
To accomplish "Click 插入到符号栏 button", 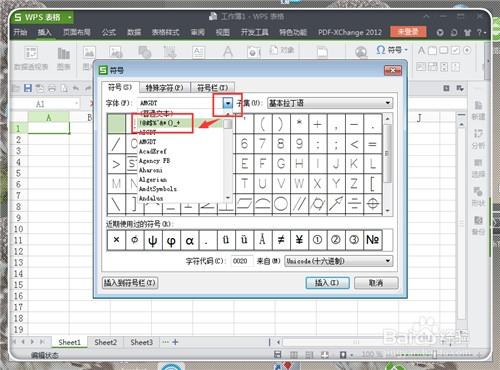I will (x=130, y=283).
